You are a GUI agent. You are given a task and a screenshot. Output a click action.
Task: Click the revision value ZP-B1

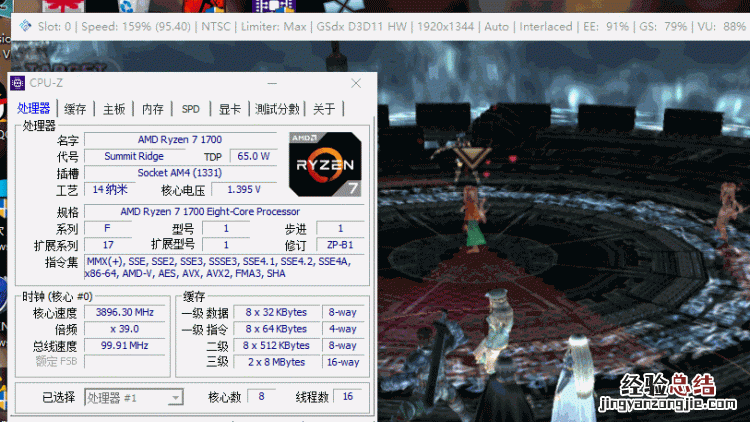(x=340, y=245)
